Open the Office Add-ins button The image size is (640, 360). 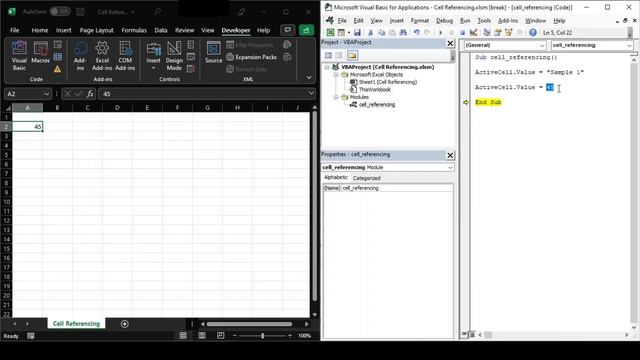pos(80,56)
